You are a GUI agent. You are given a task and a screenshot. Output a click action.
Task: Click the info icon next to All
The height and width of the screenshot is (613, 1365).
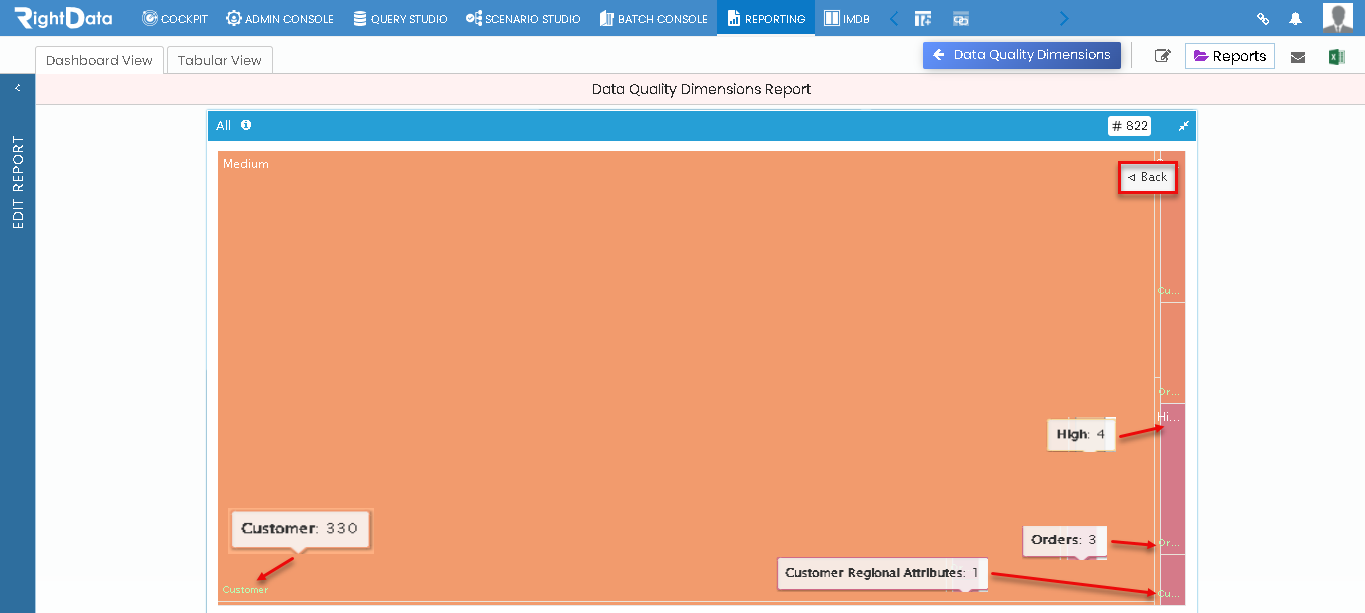tap(246, 125)
